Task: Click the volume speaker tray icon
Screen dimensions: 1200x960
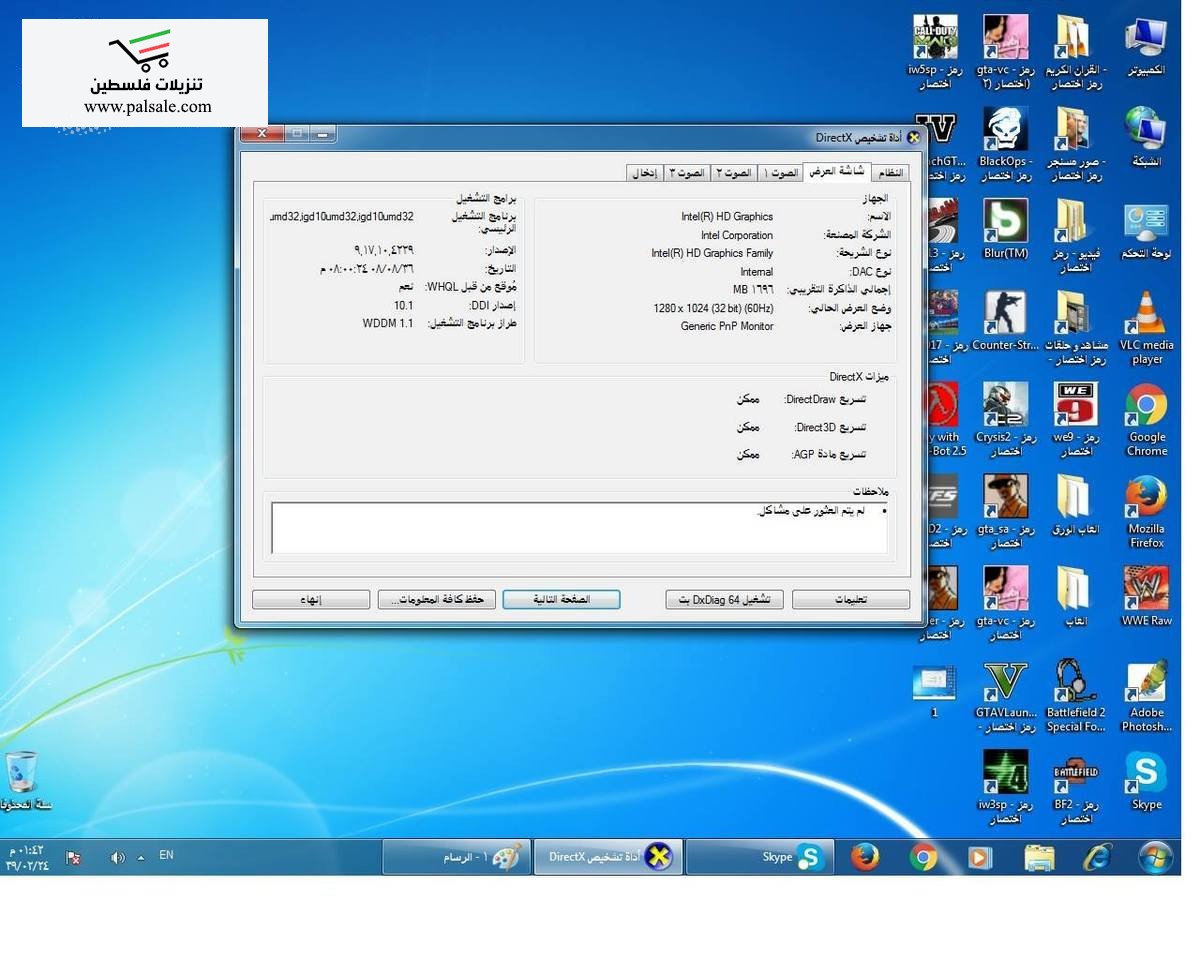Action: pos(117,857)
